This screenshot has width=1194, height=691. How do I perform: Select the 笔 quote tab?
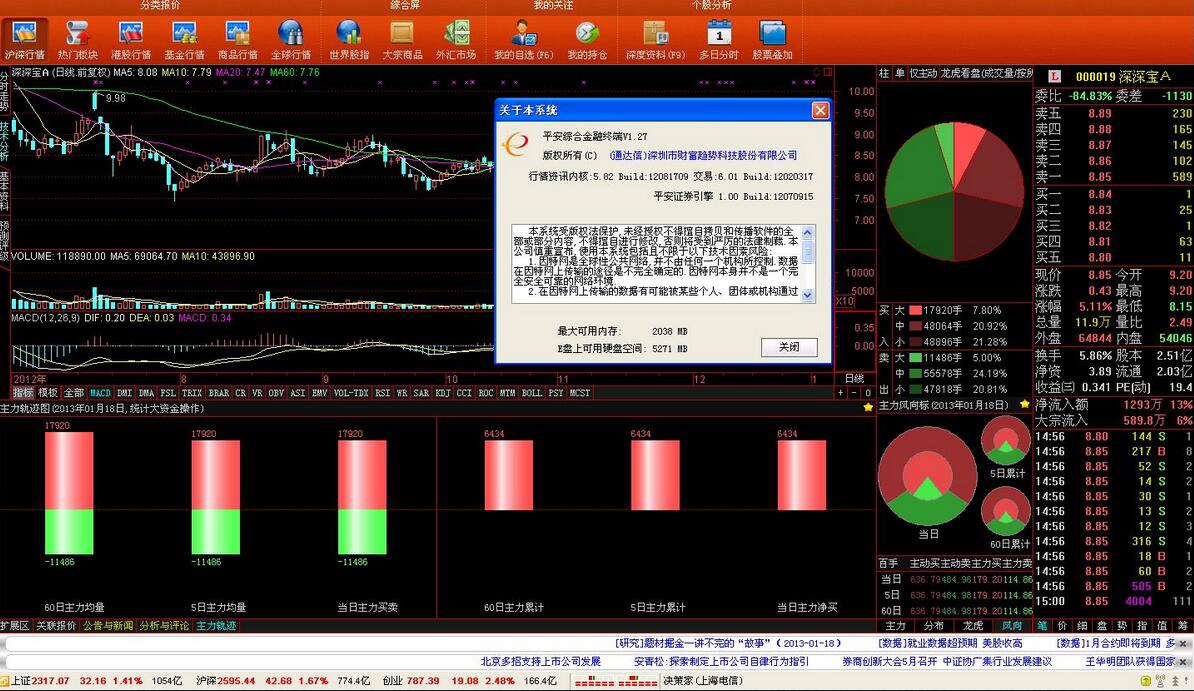[1042, 625]
